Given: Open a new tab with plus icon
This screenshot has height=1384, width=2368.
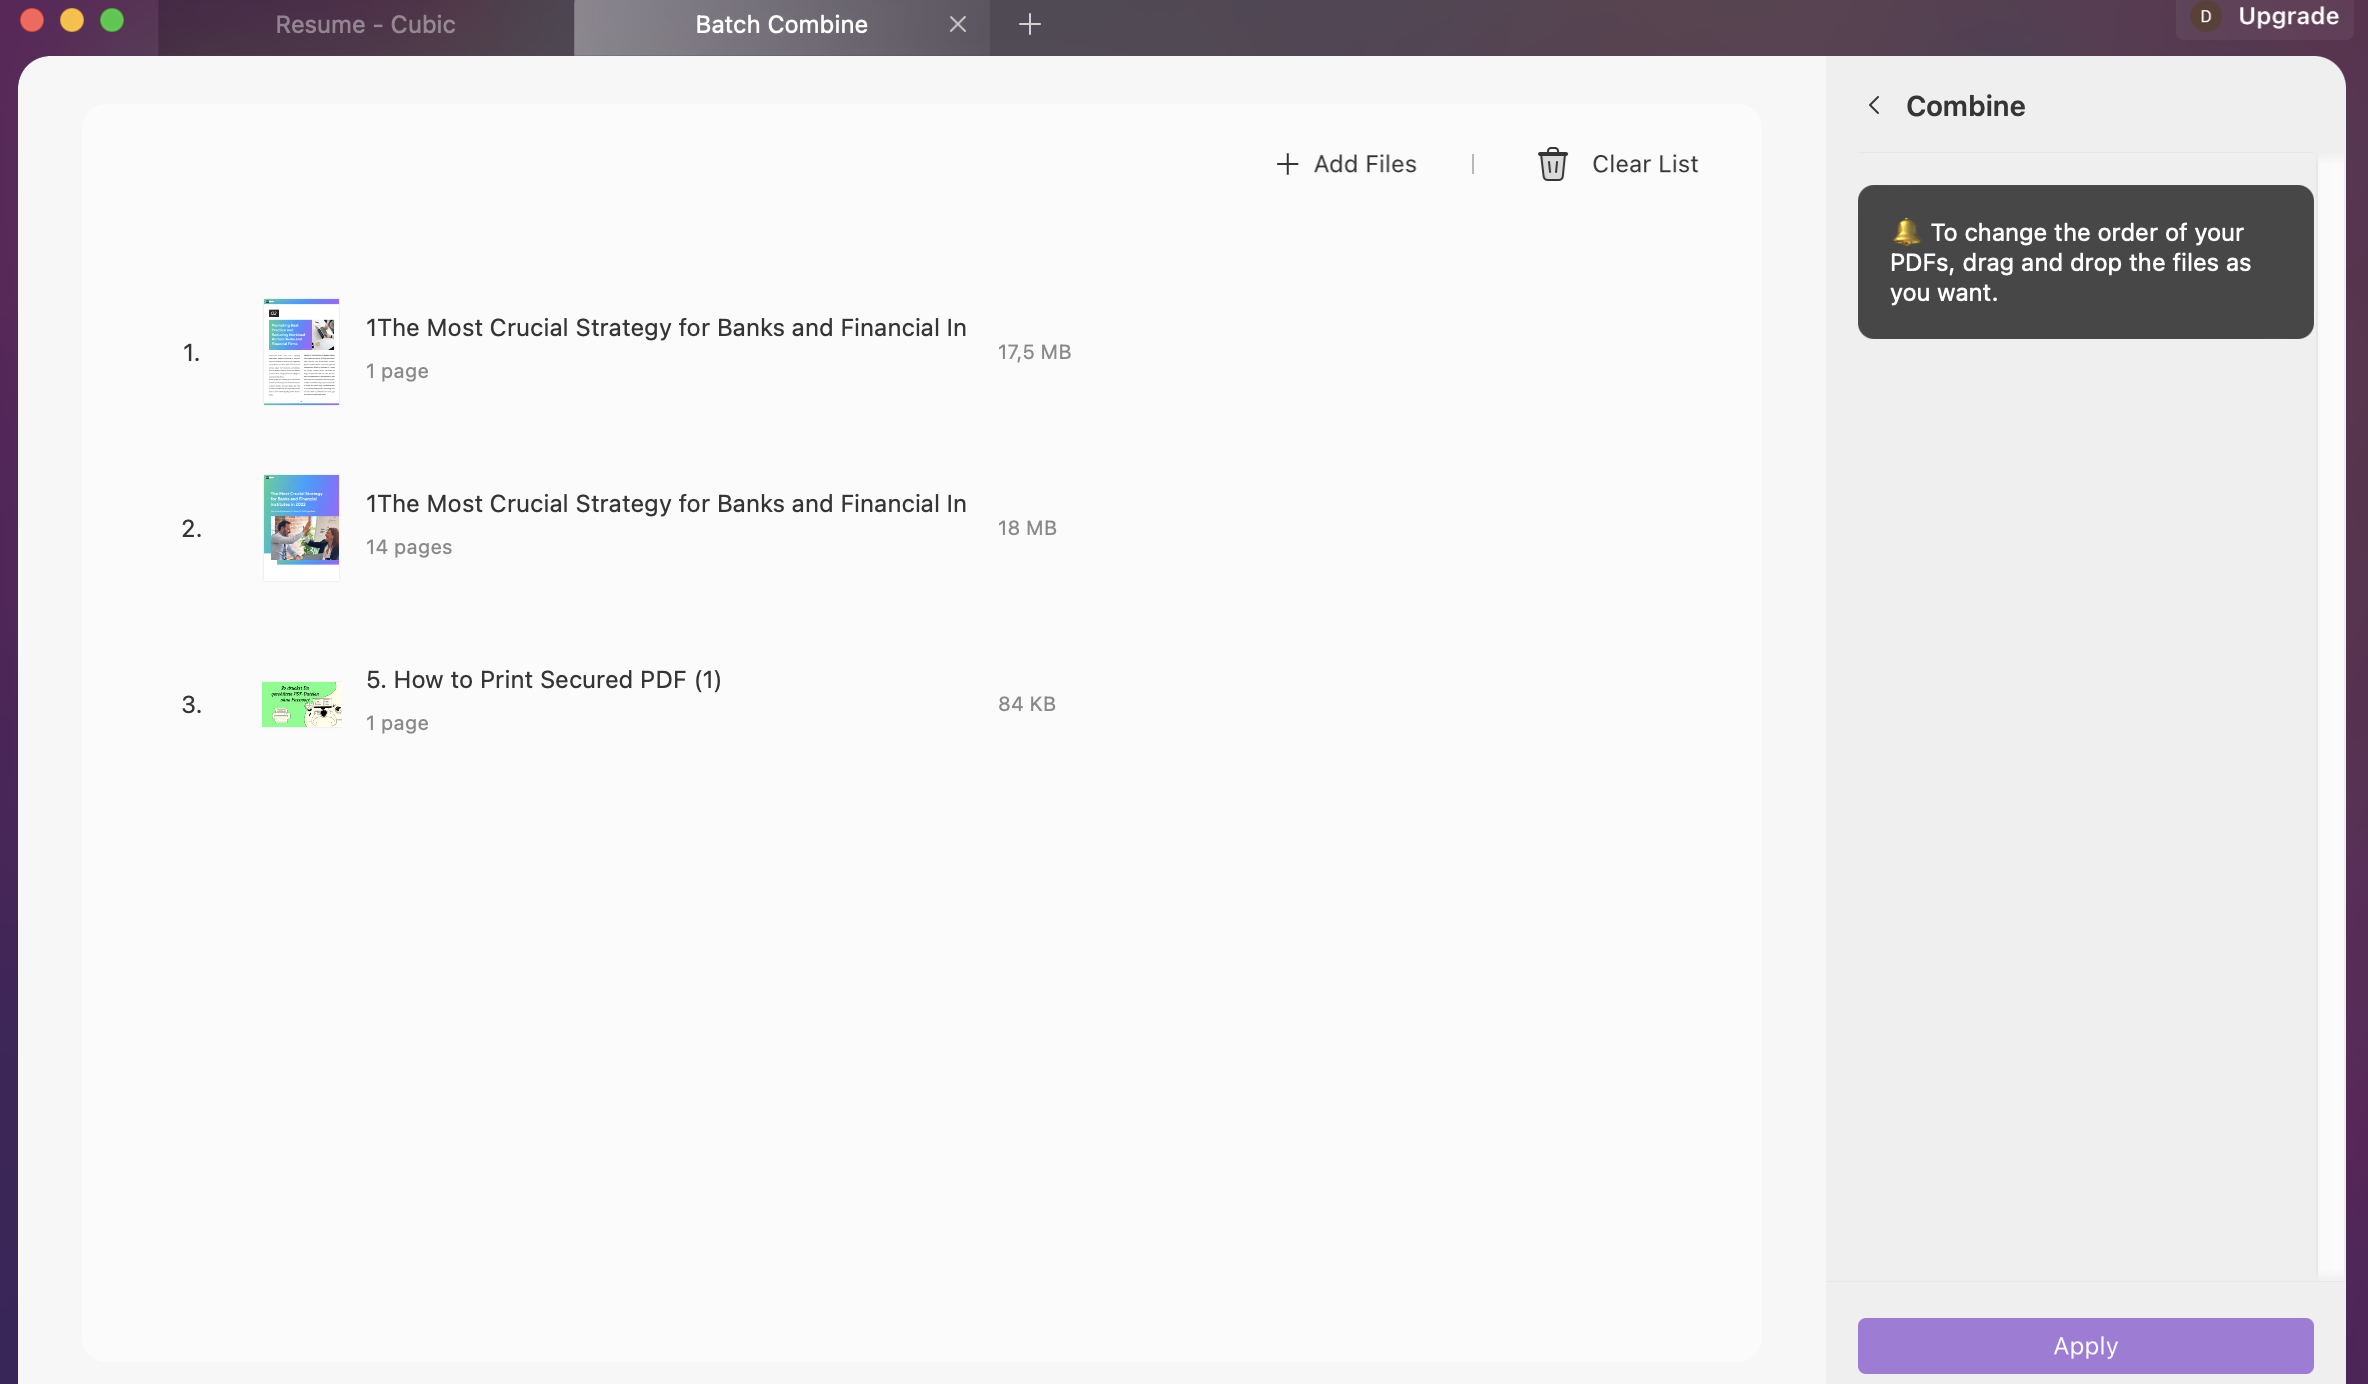Looking at the screenshot, I should tap(1029, 24).
